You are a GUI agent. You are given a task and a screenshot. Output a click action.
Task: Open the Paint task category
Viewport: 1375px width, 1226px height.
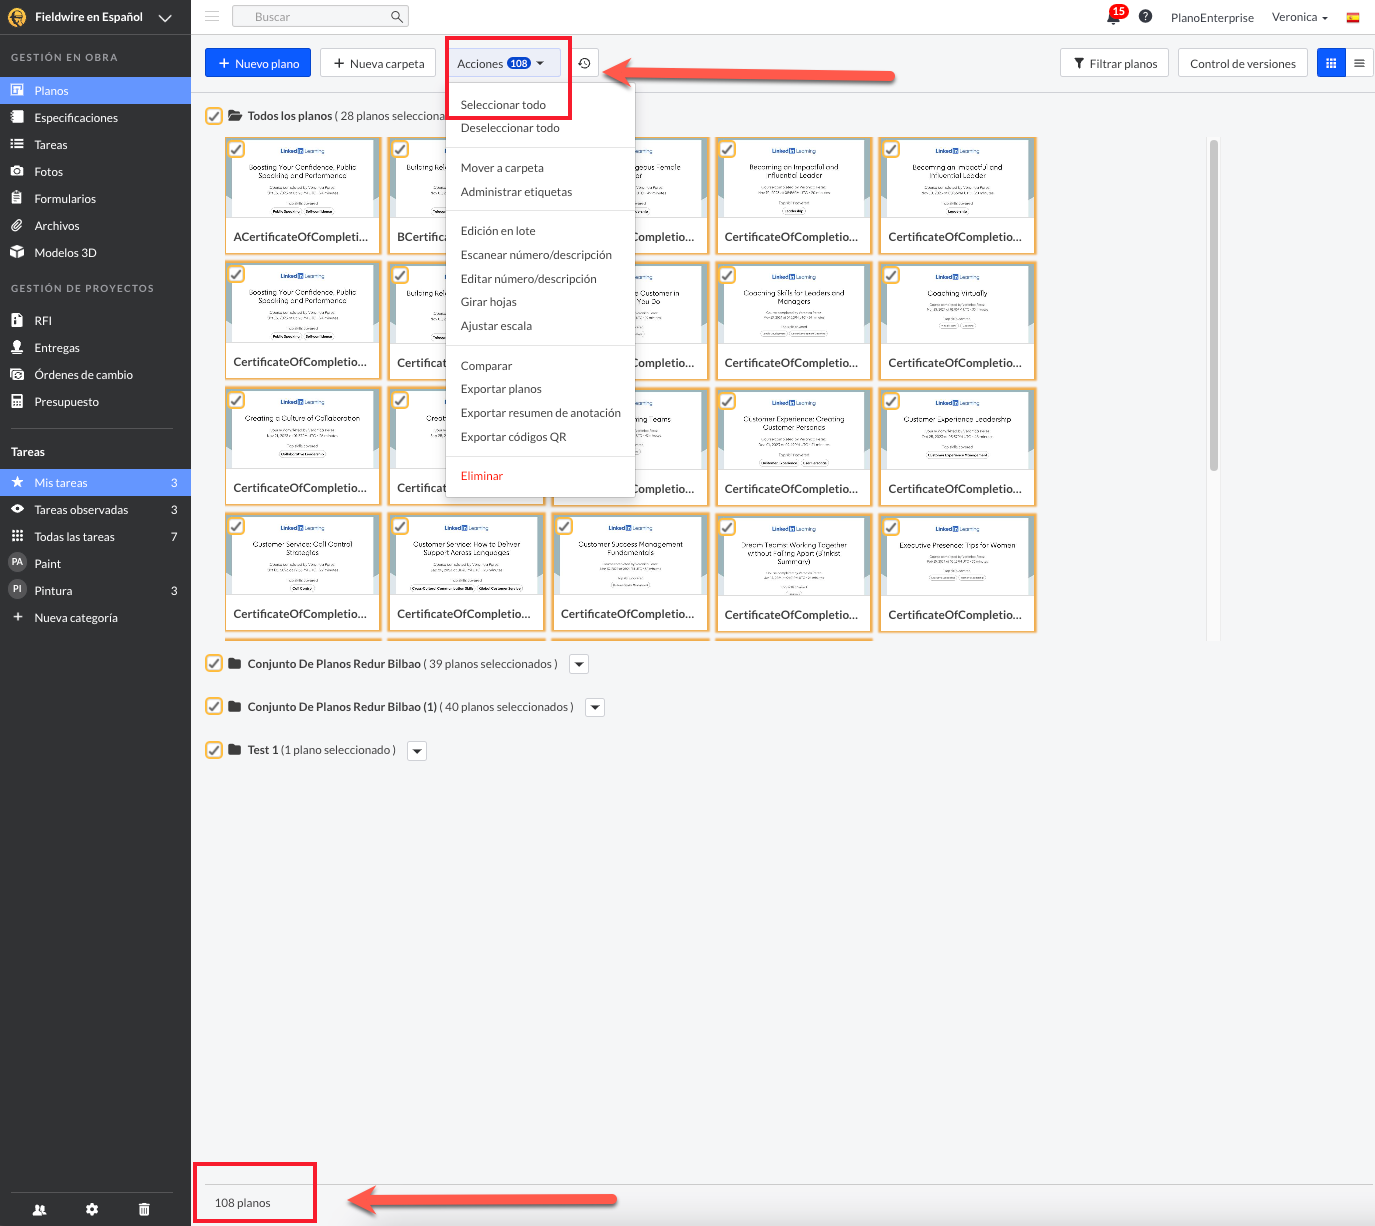[x=95, y=563]
